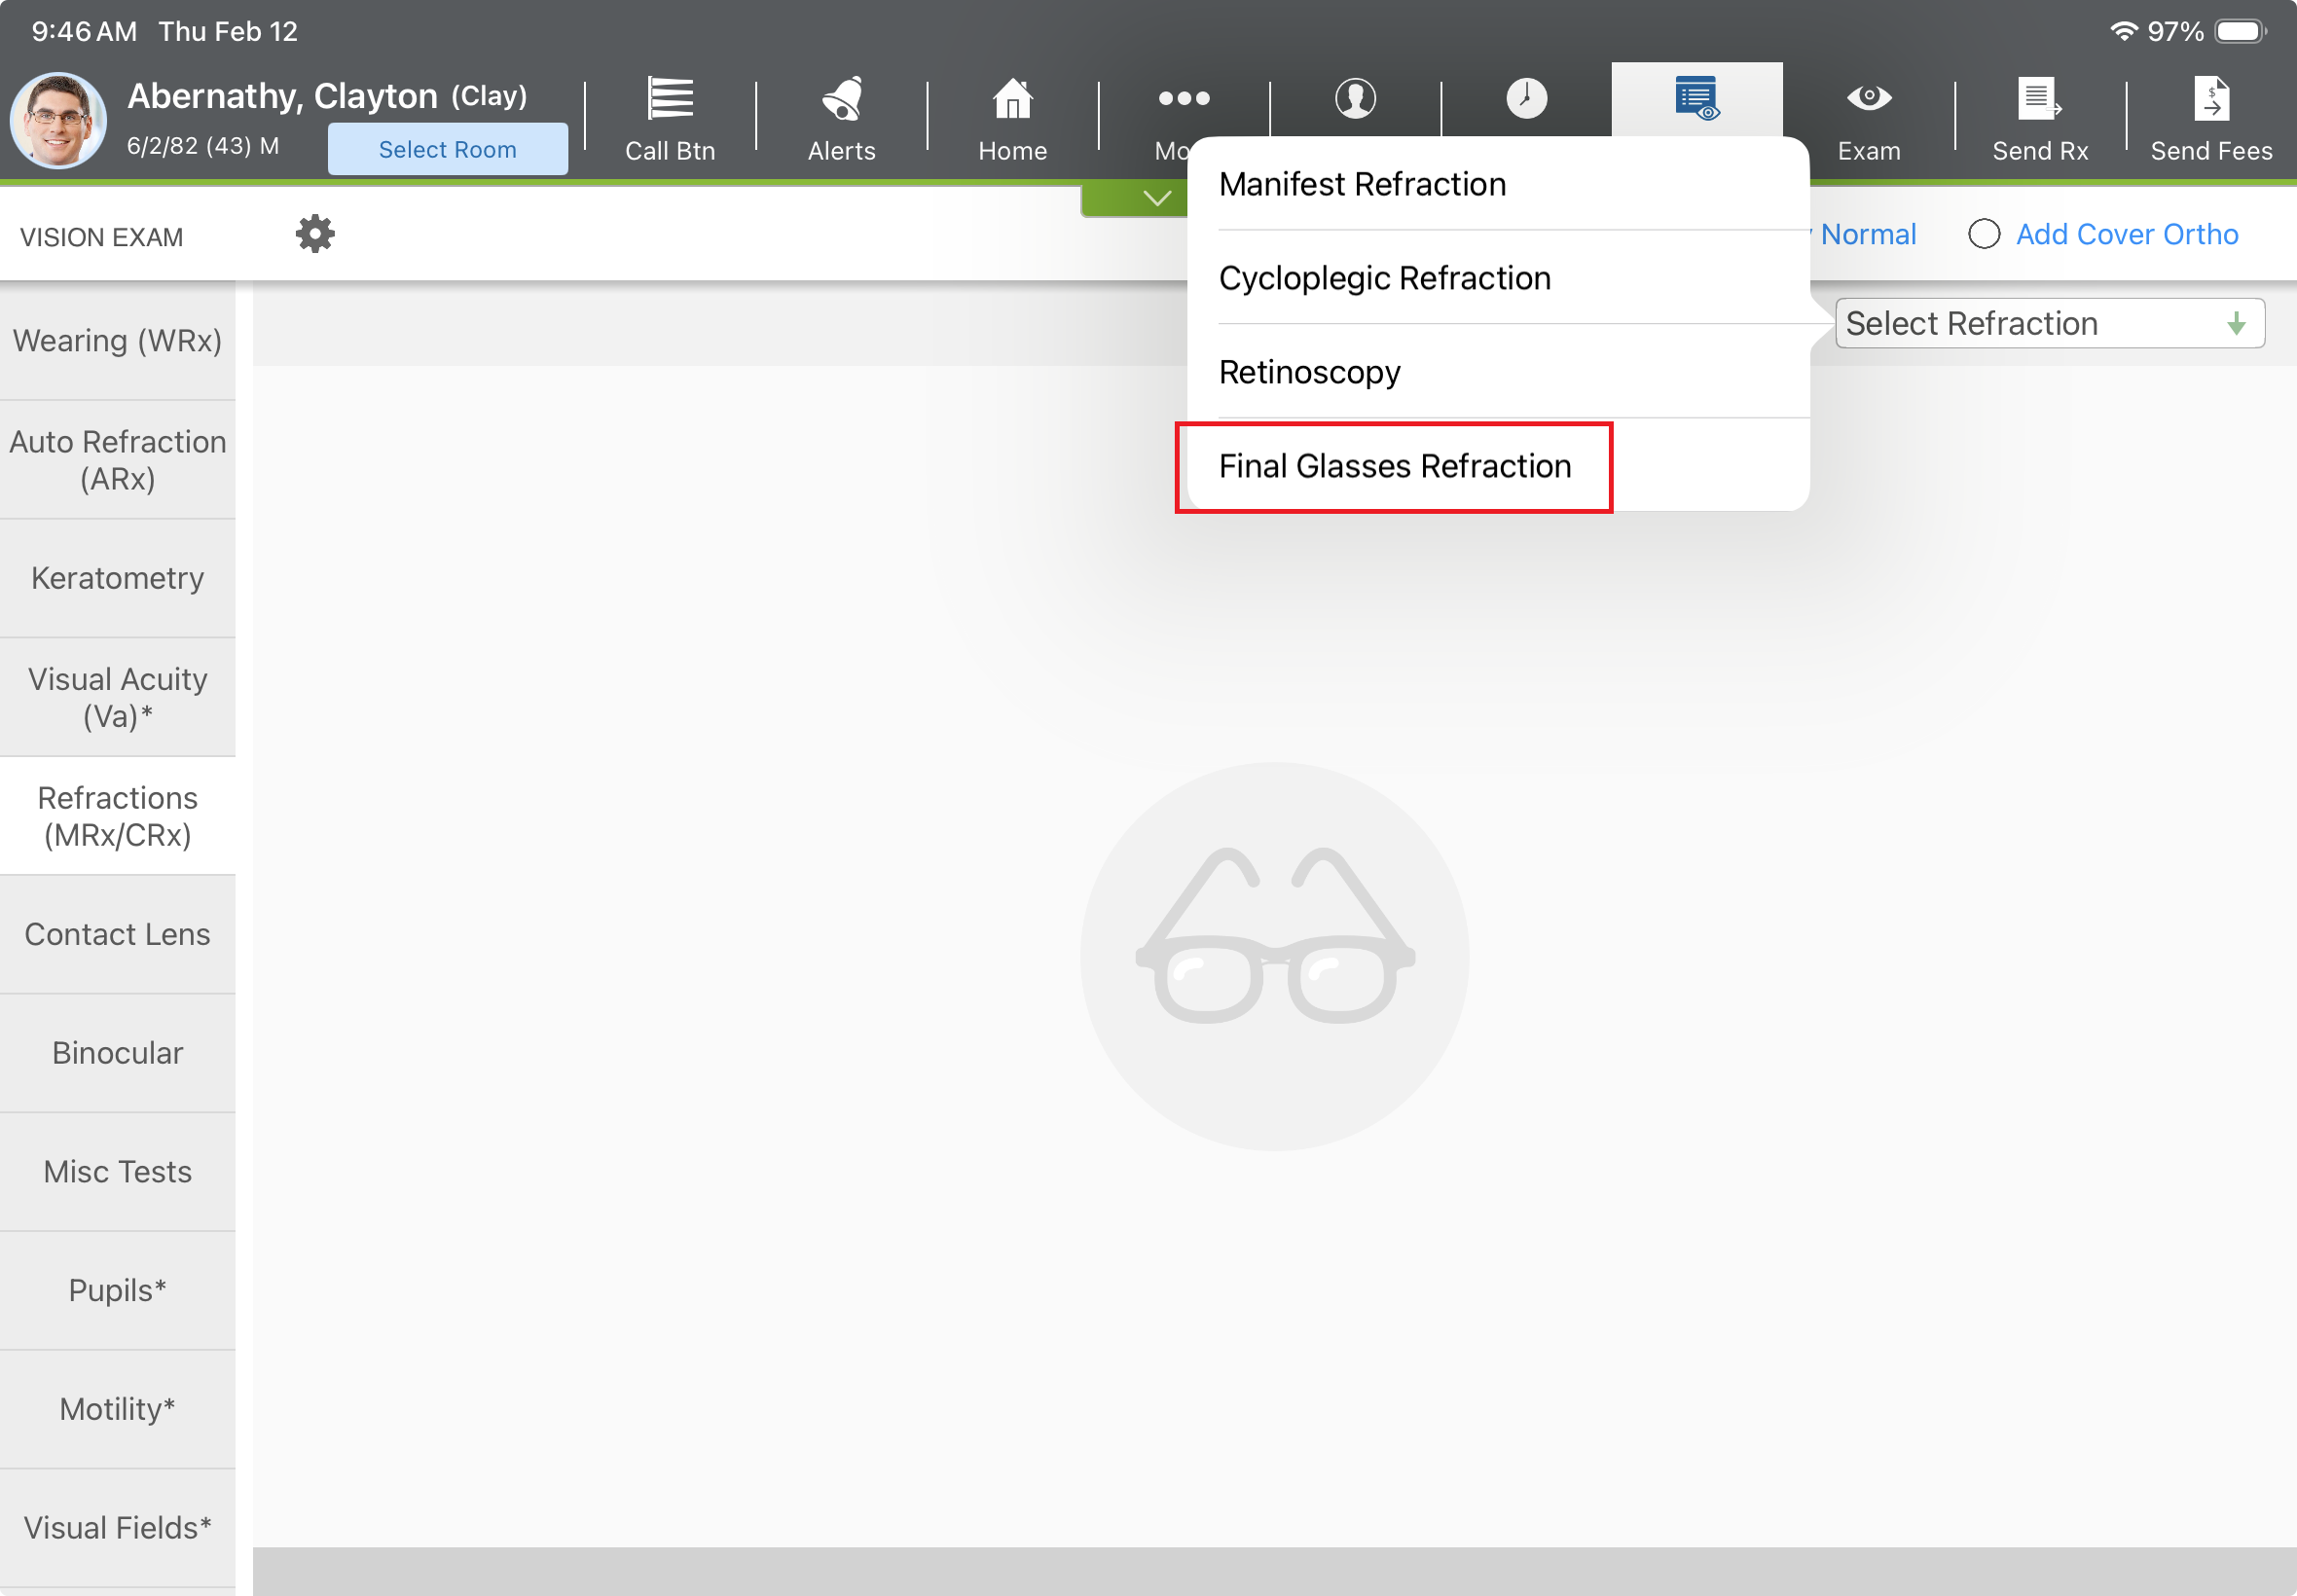The height and width of the screenshot is (1596, 2297).
Task: Choose Final Glasses Refraction option
Action: 1394,466
